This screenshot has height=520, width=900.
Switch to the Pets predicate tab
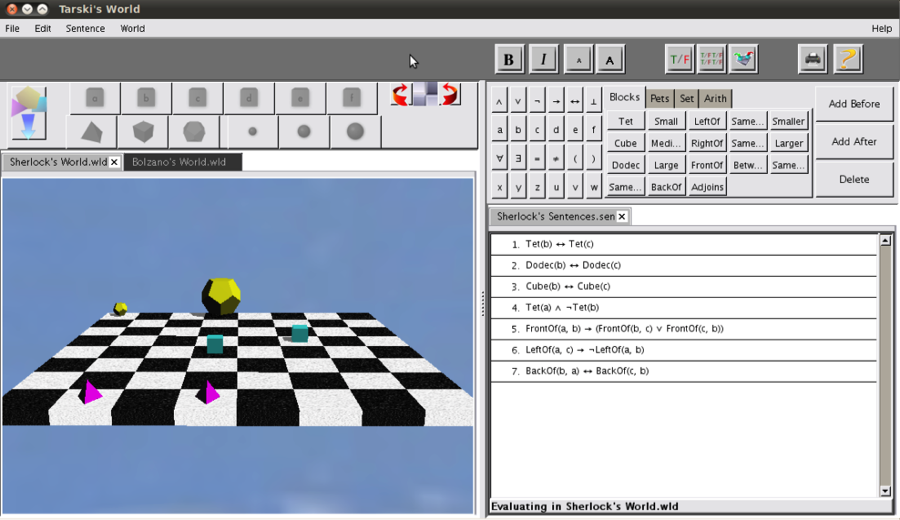click(660, 98)
